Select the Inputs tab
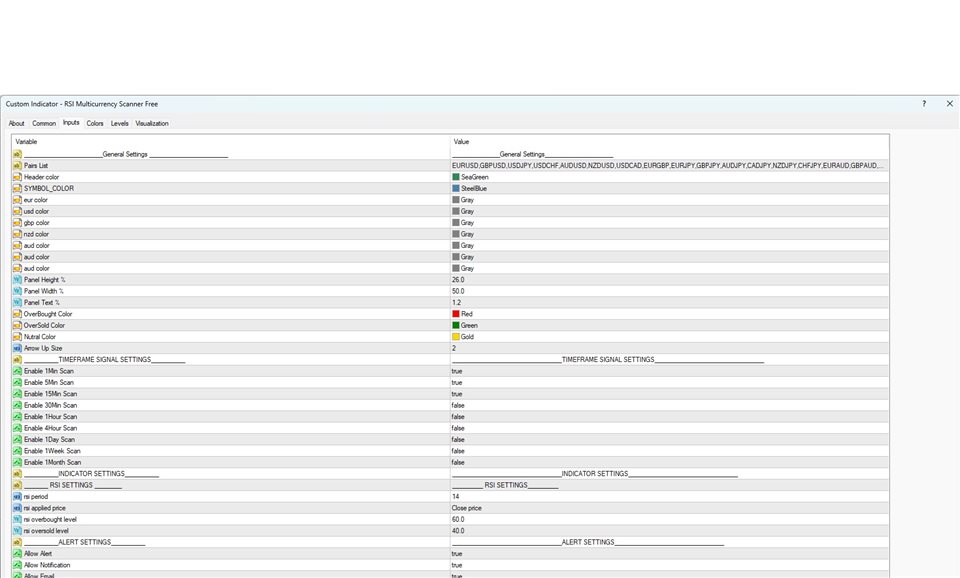 [x=71, y=122]
